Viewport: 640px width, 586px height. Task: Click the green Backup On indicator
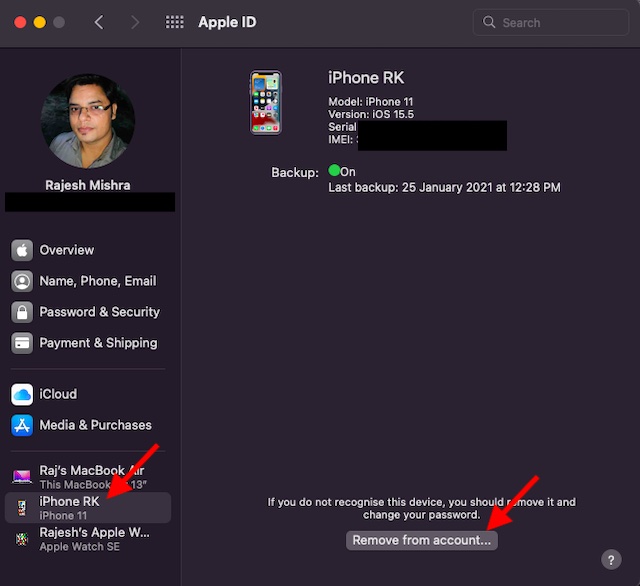[334, 170]
